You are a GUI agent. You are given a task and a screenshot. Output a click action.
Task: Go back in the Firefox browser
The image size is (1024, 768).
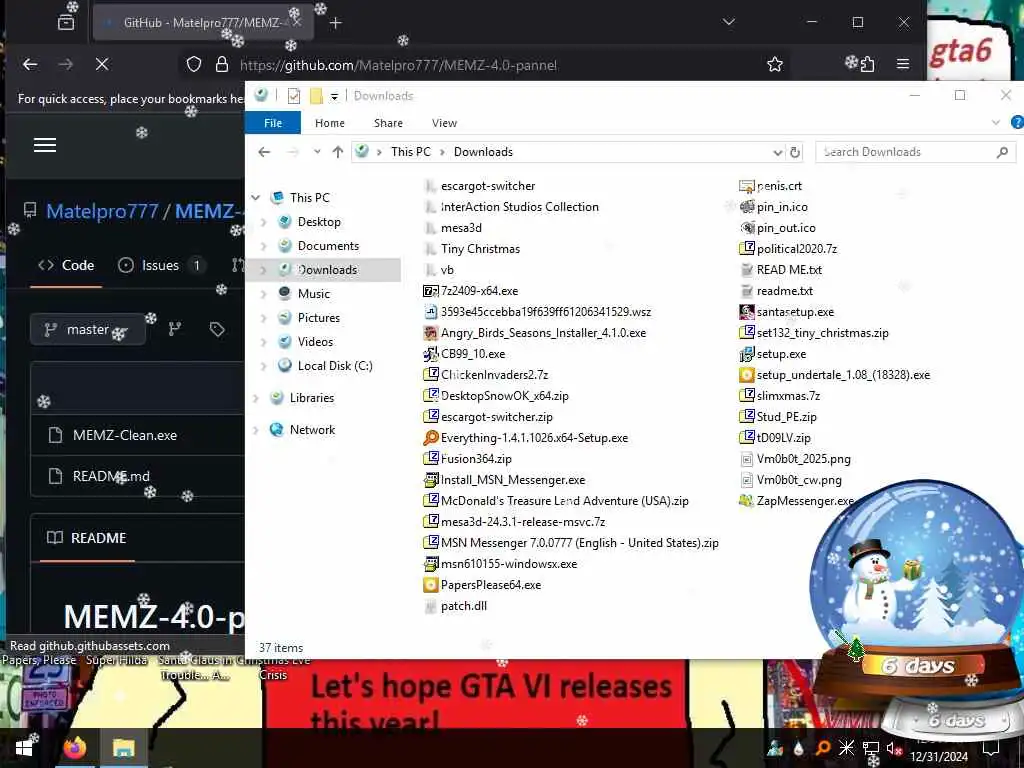[30, 64]
